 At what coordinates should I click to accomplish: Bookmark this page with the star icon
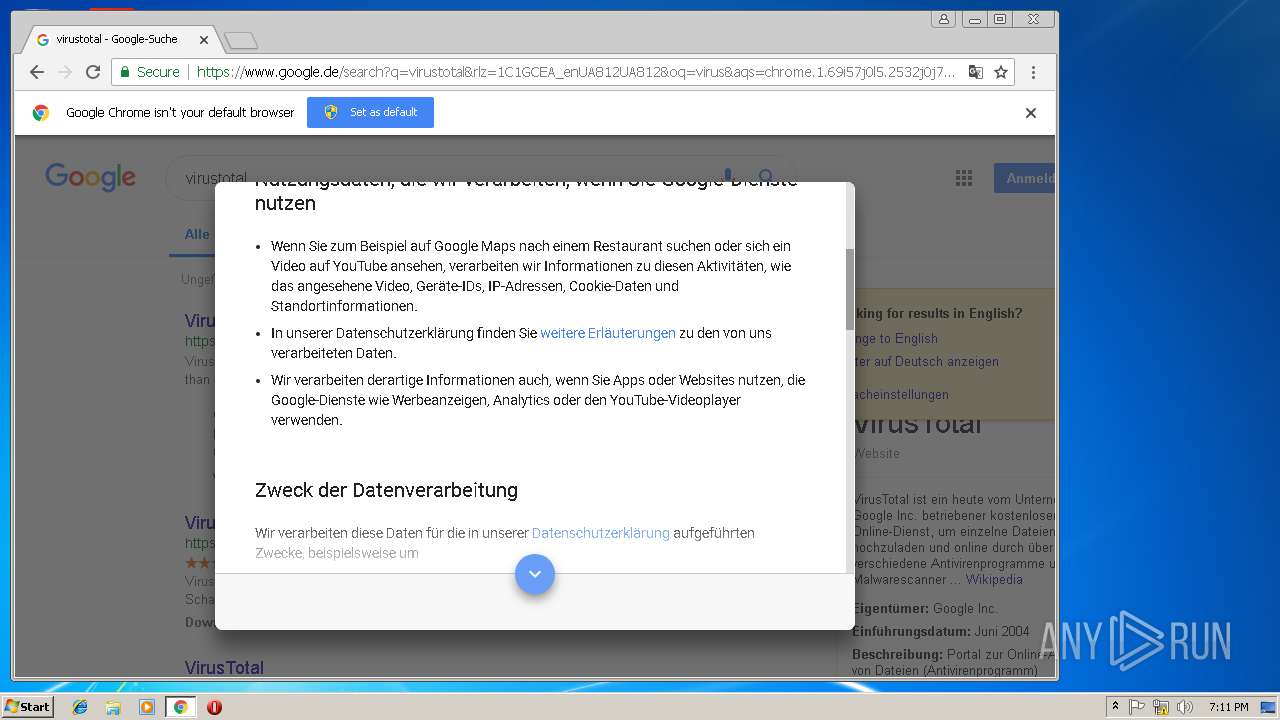[x=1000, y=72]
